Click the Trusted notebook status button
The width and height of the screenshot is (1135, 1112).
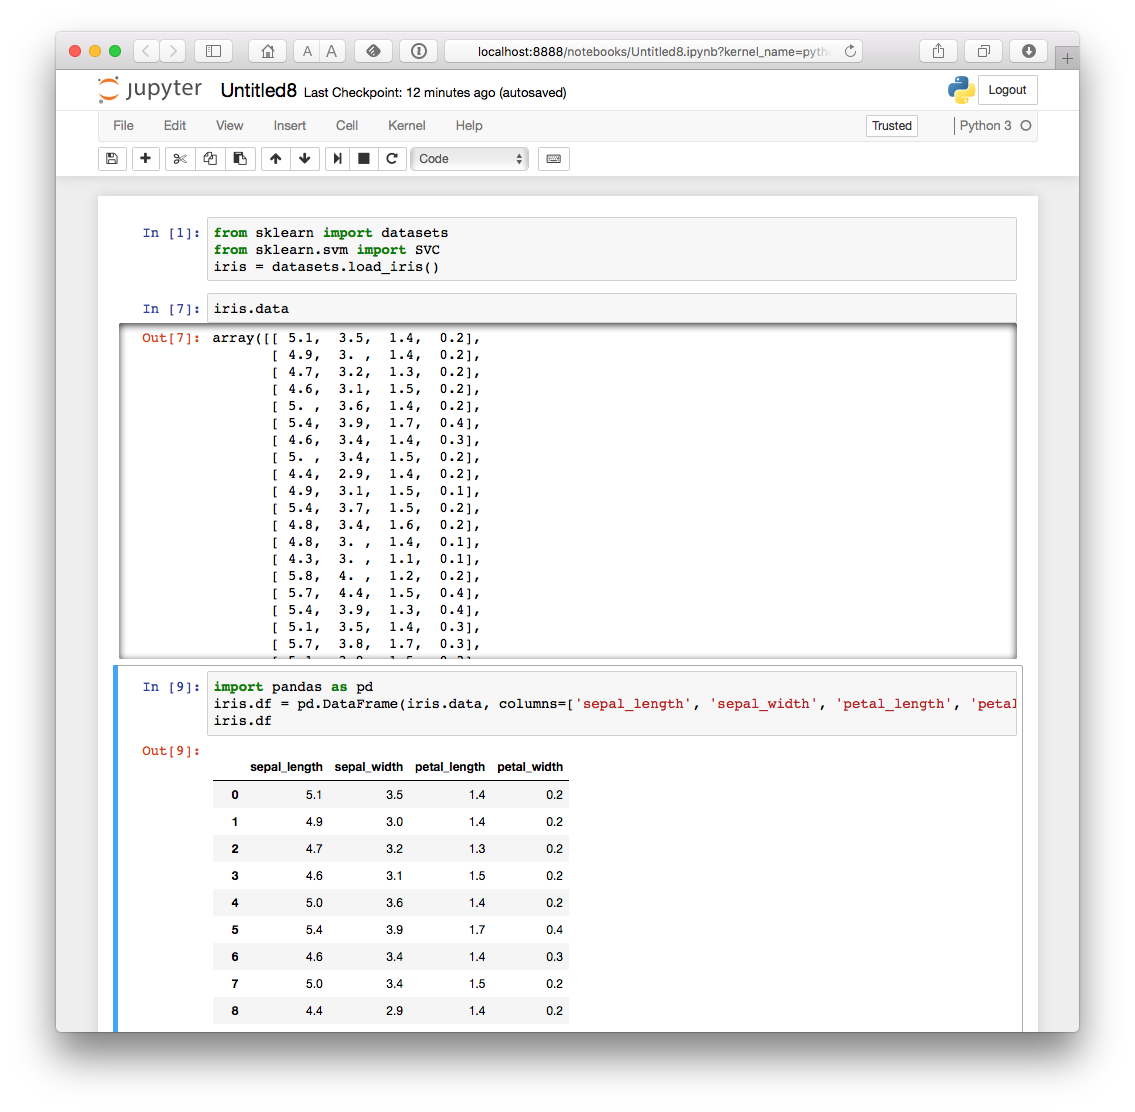(x=891, y=125)
